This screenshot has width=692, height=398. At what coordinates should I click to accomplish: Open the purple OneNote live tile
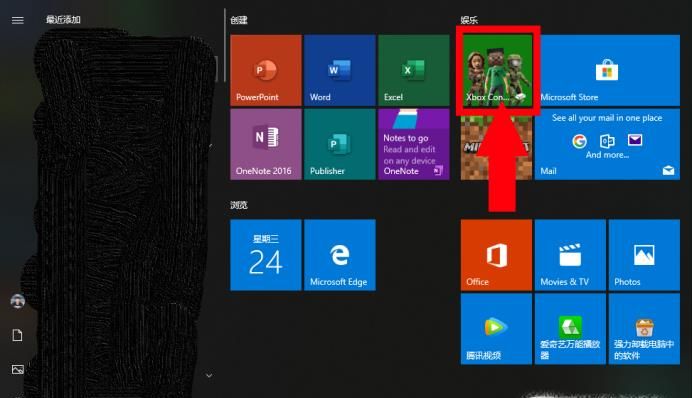point(414,144)
